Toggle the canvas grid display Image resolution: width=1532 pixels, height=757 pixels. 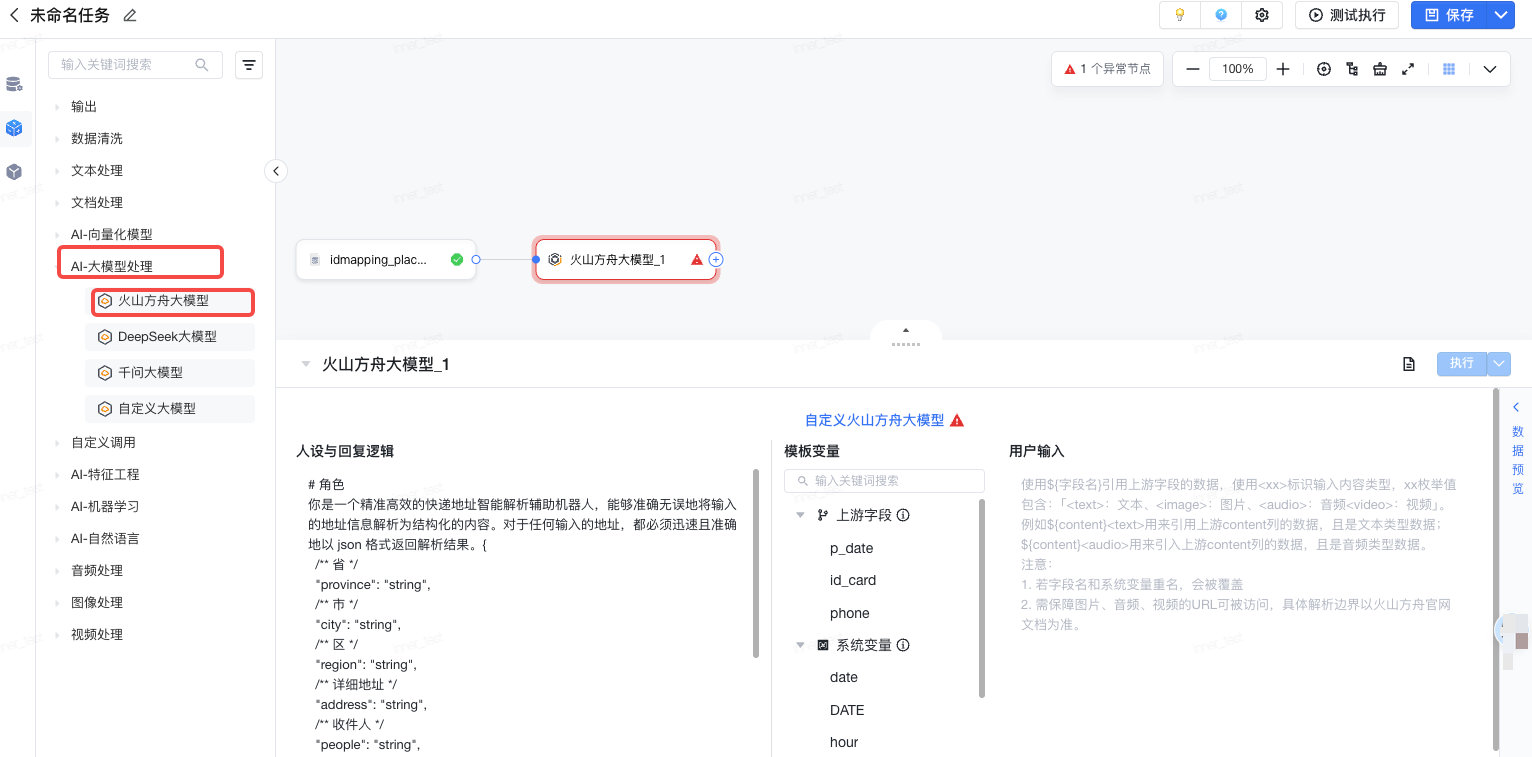click(x=1449, y=69)
